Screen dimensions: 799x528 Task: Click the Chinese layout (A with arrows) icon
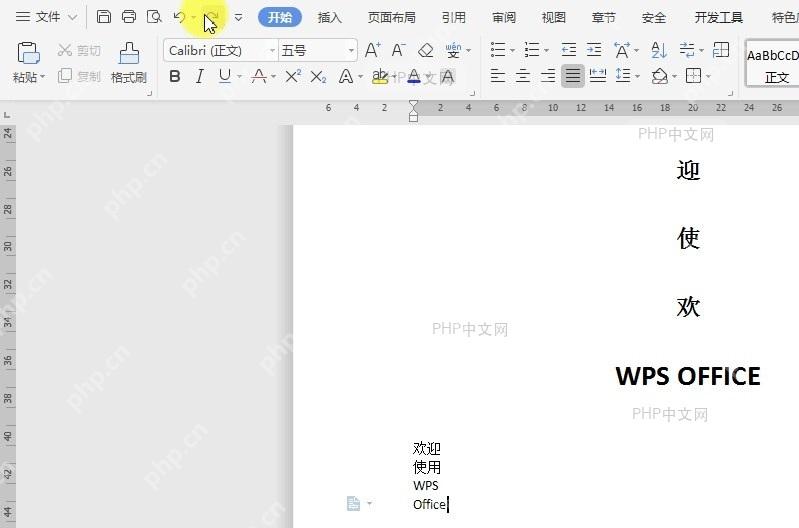click(x=622, y=50)
